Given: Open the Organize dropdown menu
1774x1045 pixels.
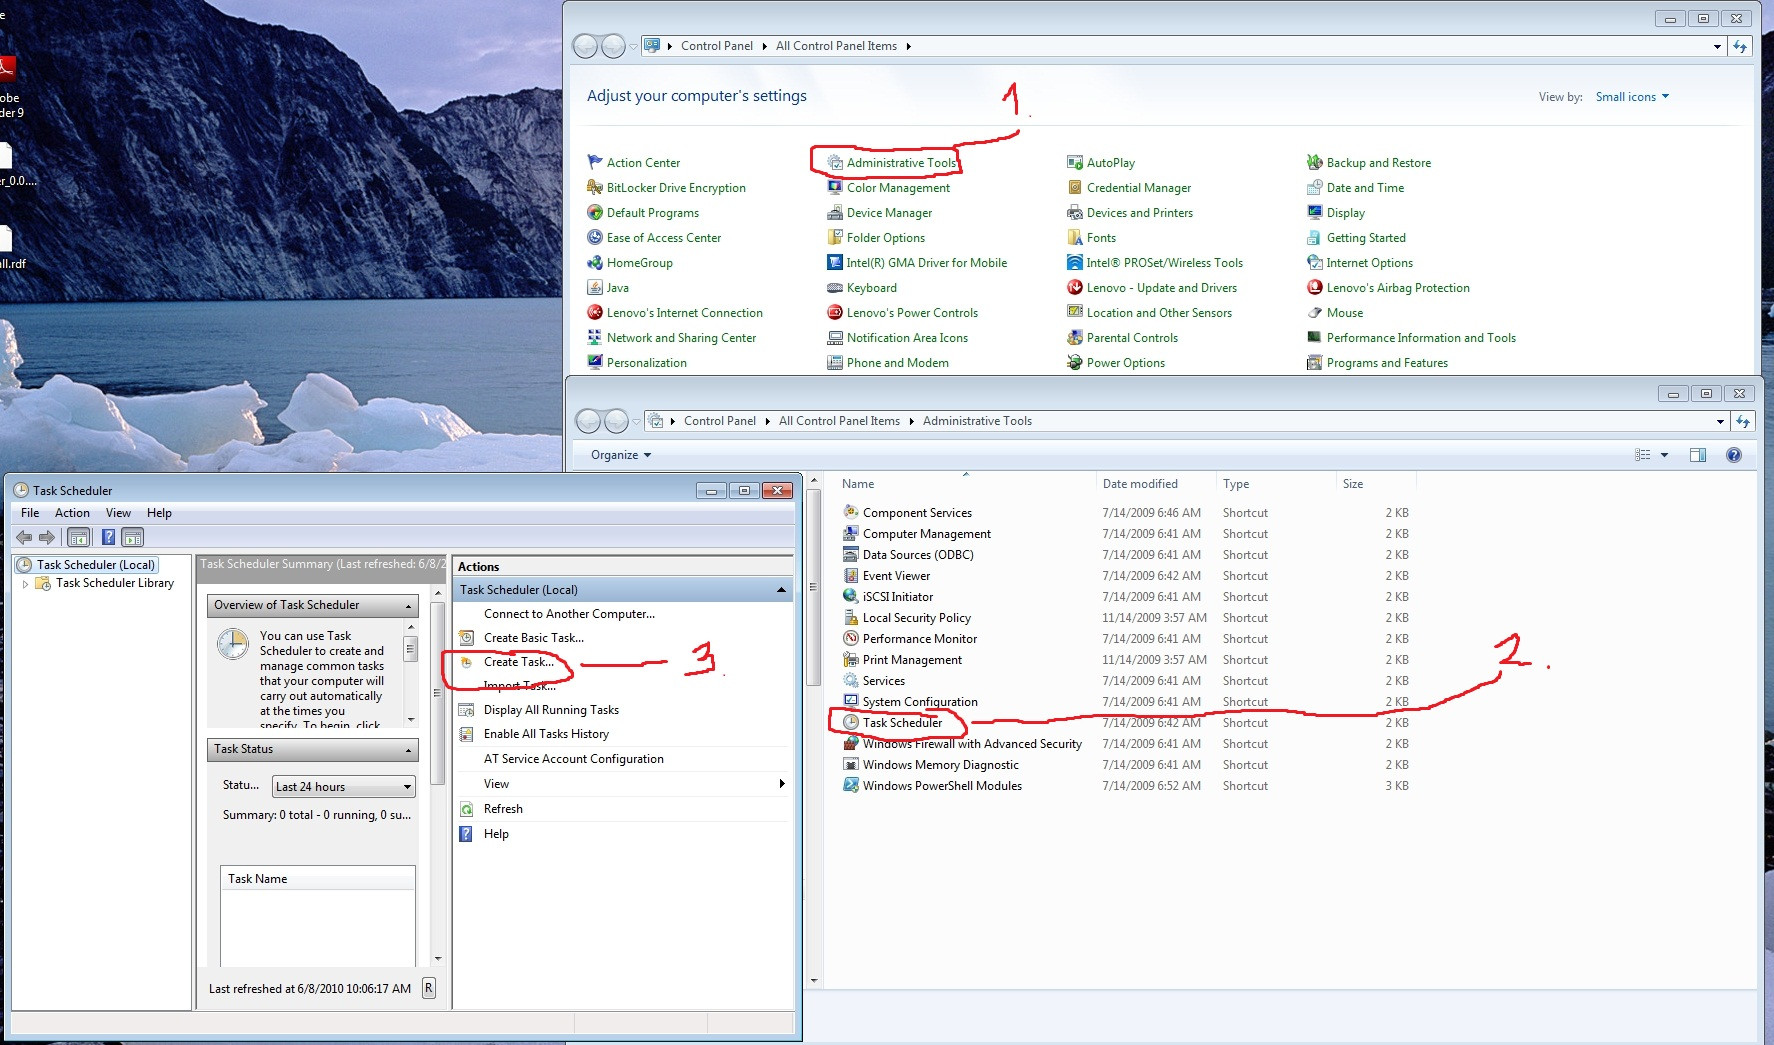Looking at the screenshot, I should [x=621, y=455].
